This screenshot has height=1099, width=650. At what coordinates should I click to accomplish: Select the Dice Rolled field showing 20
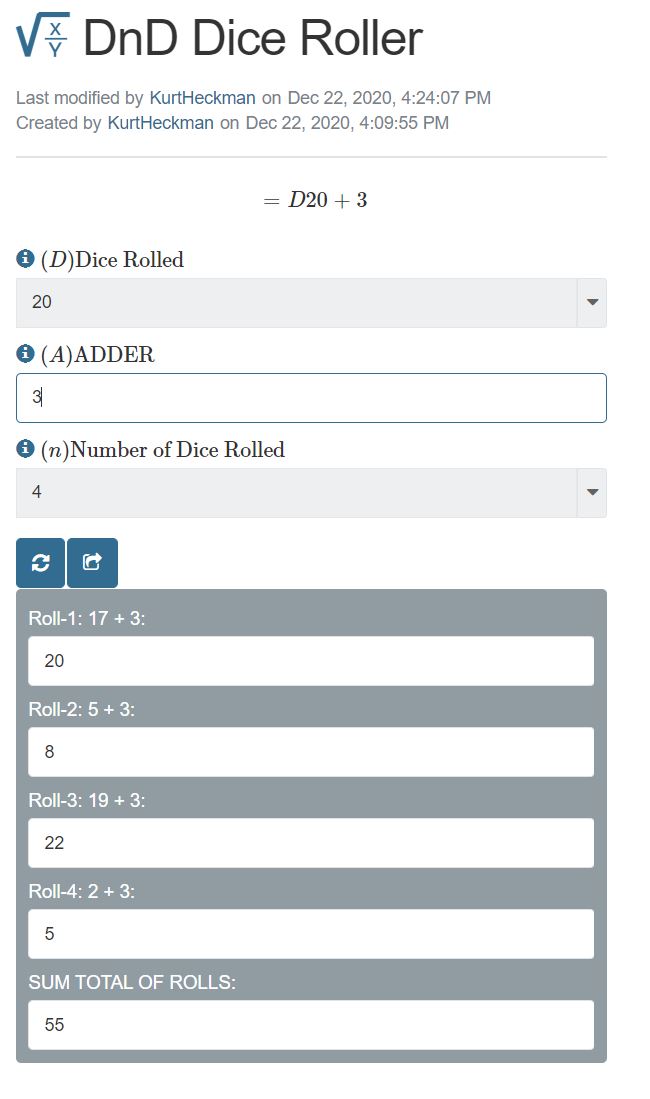click(x=296, y=302)
